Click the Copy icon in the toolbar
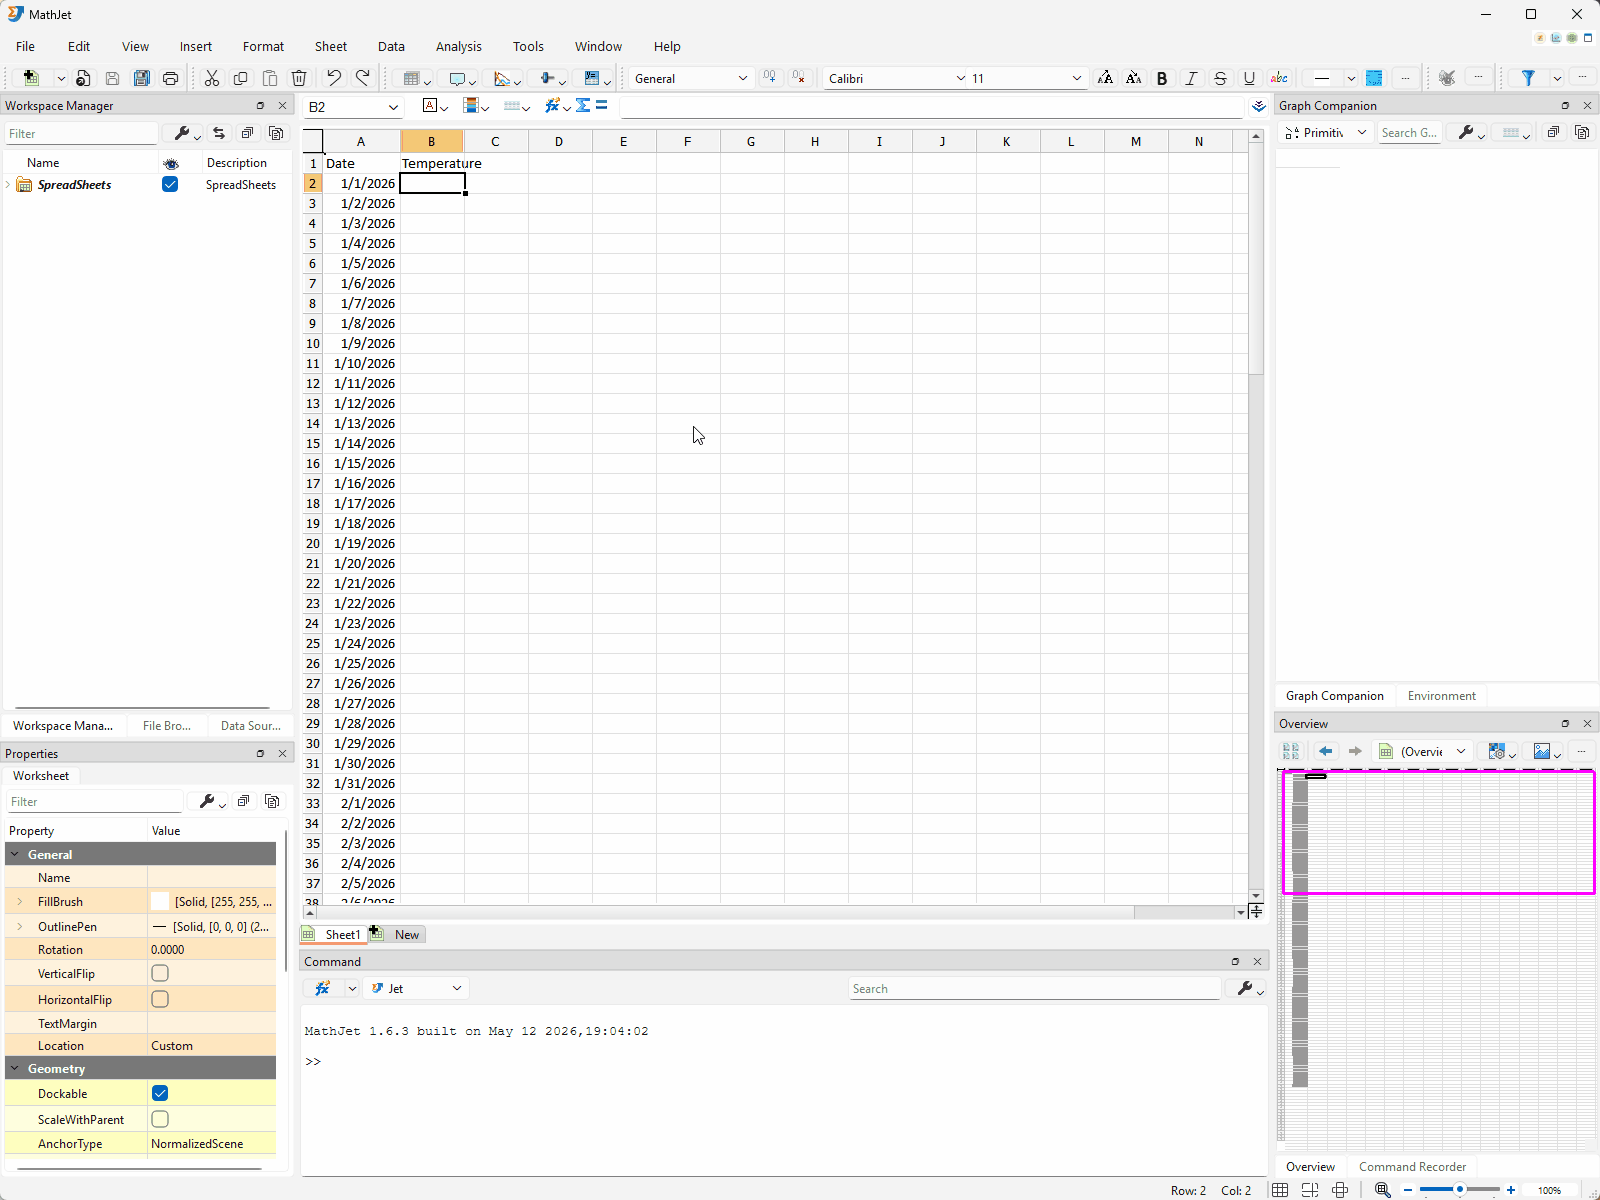The height and width of the screenshot is (1200, 1600). point(241,78)
